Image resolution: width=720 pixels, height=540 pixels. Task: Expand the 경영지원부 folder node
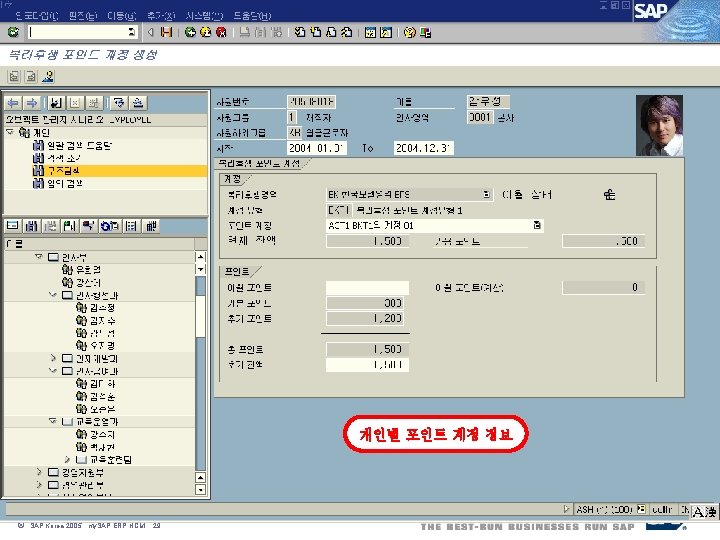click(39, 472)
